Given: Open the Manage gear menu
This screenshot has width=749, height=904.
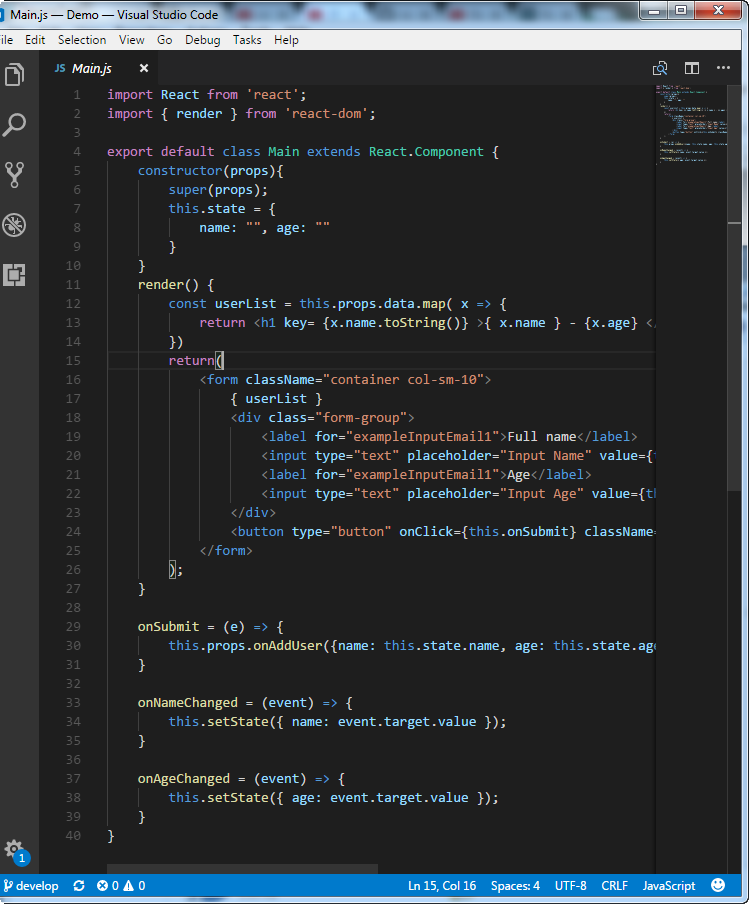Looking at the screenshot, I should point(14,850).
